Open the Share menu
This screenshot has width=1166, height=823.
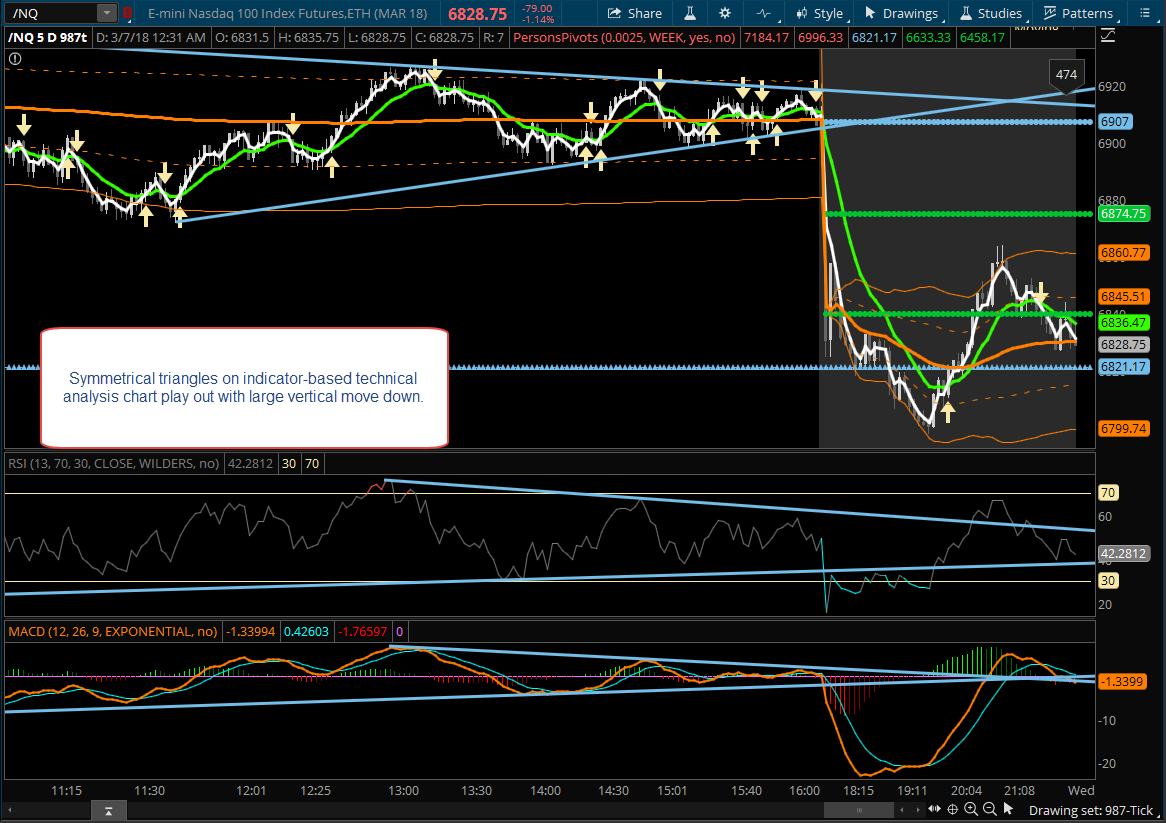point(634,13)
